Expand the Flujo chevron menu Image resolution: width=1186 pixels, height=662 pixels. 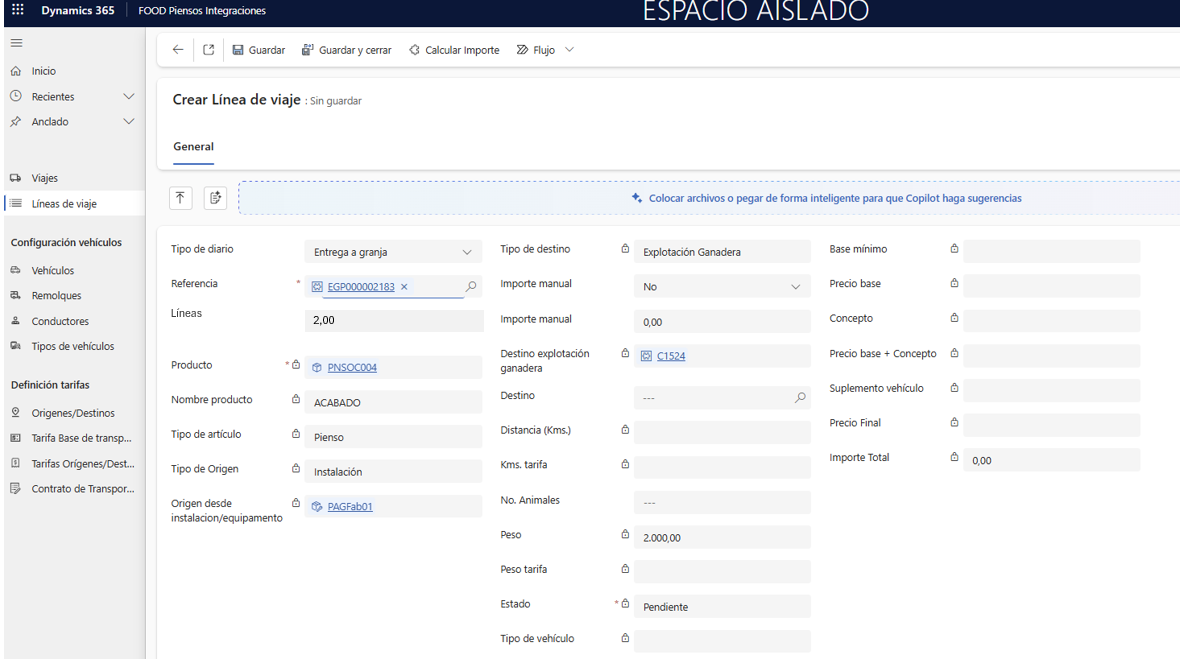click(x=570, y=50)
